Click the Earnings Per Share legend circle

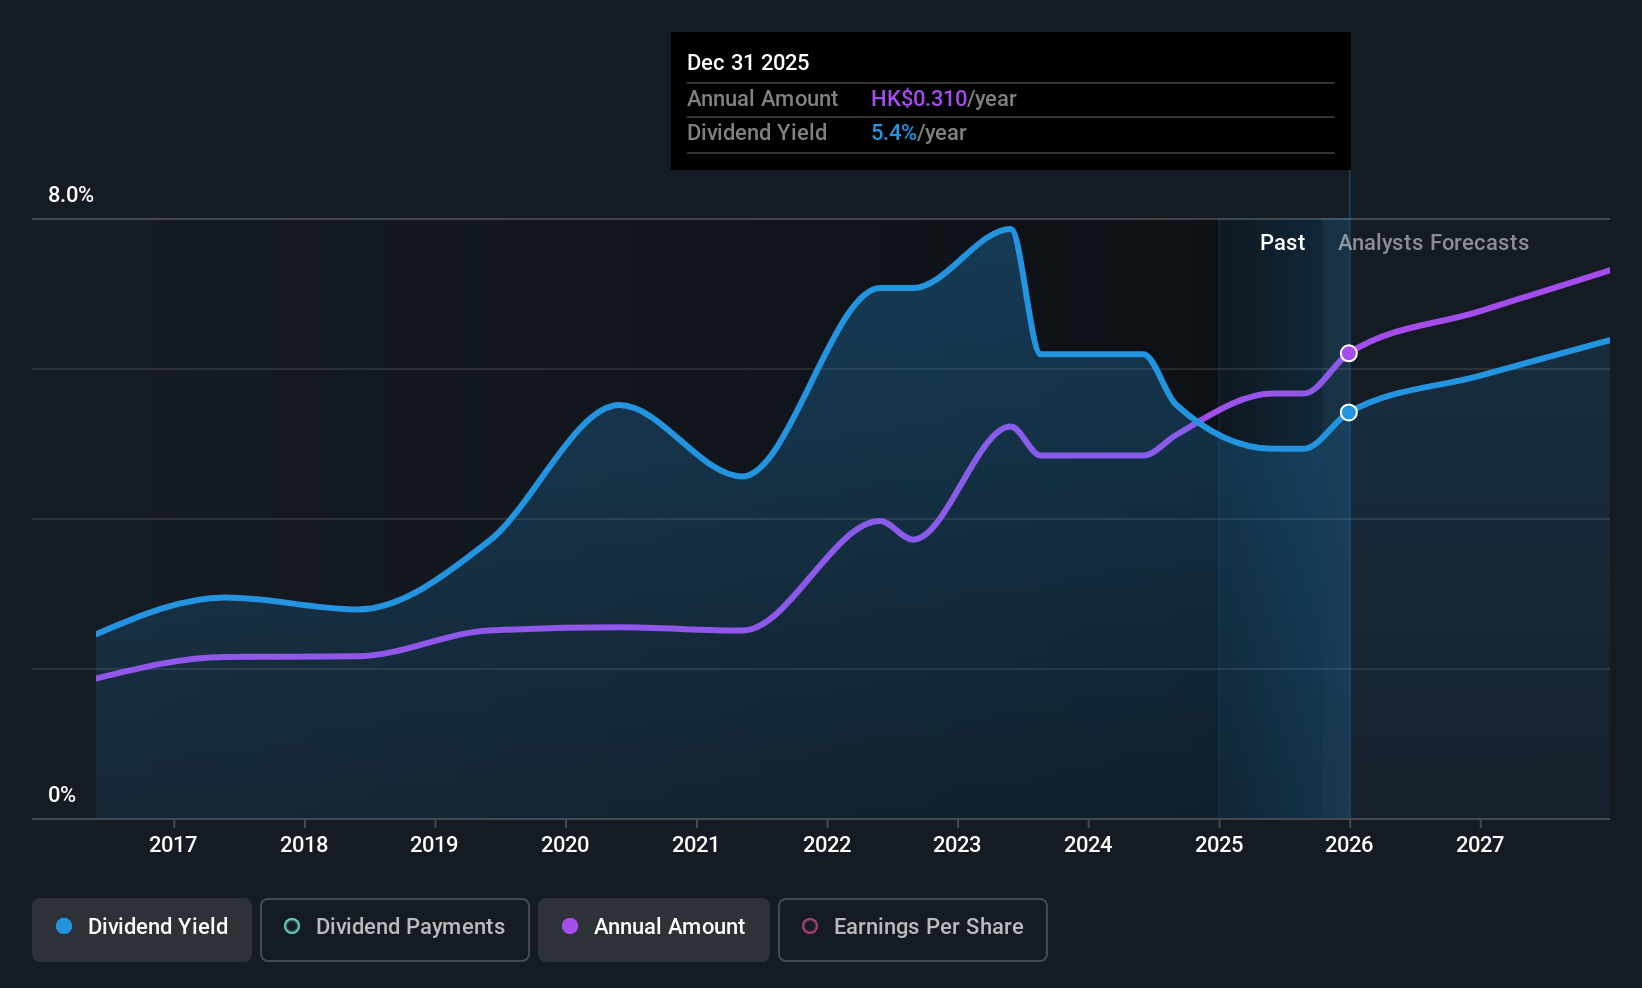click(810, 927)
